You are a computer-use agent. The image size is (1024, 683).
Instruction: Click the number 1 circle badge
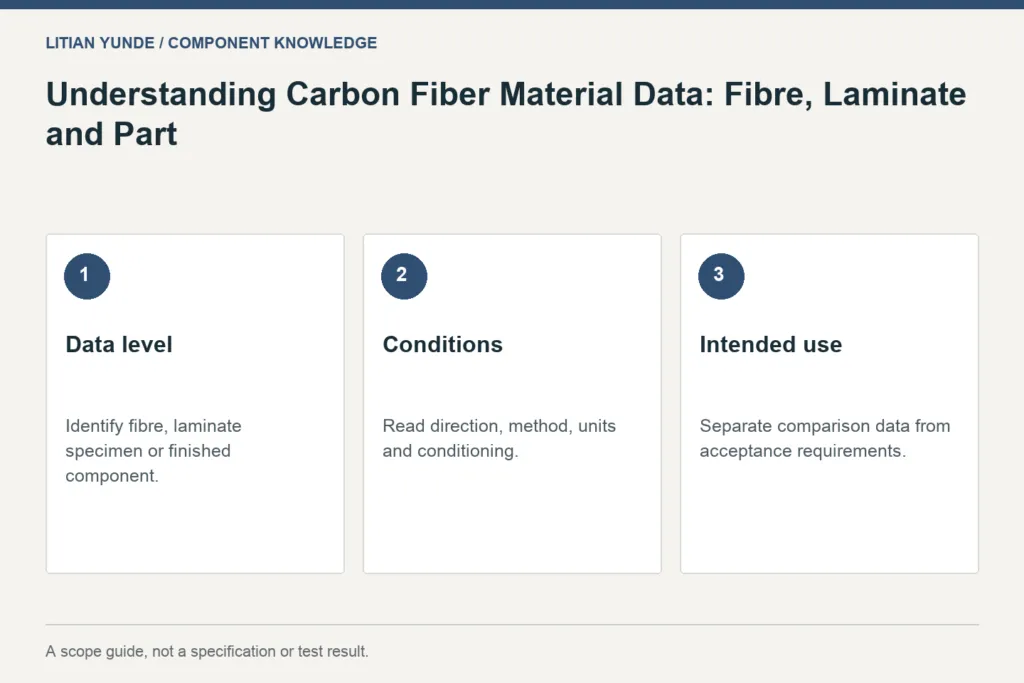87,276
